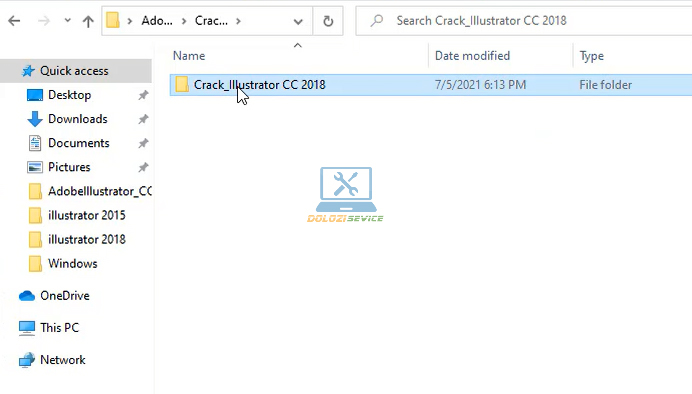Click the Desktop monitor icon
This screenshot has width=692, height=394.
(35, 95)
